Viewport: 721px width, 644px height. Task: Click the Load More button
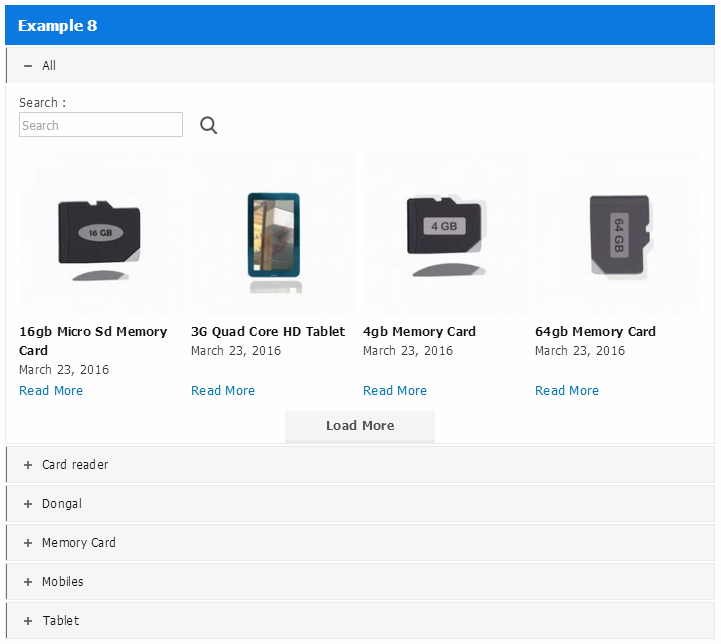360,426
